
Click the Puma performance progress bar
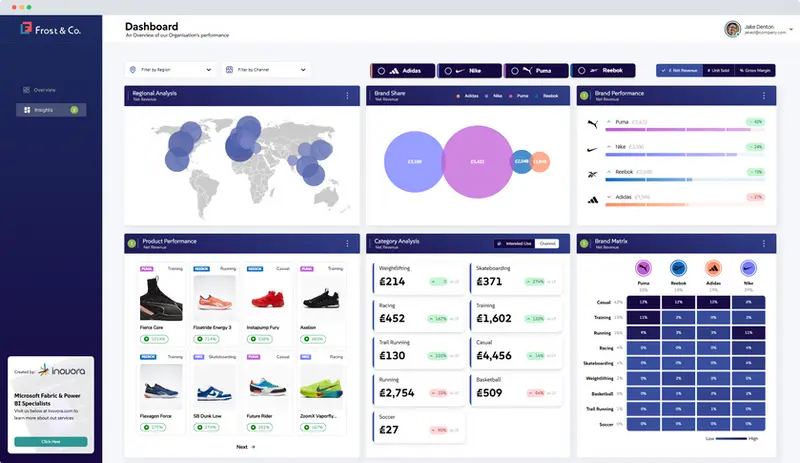pyautogui.click(x=685, y=130)
